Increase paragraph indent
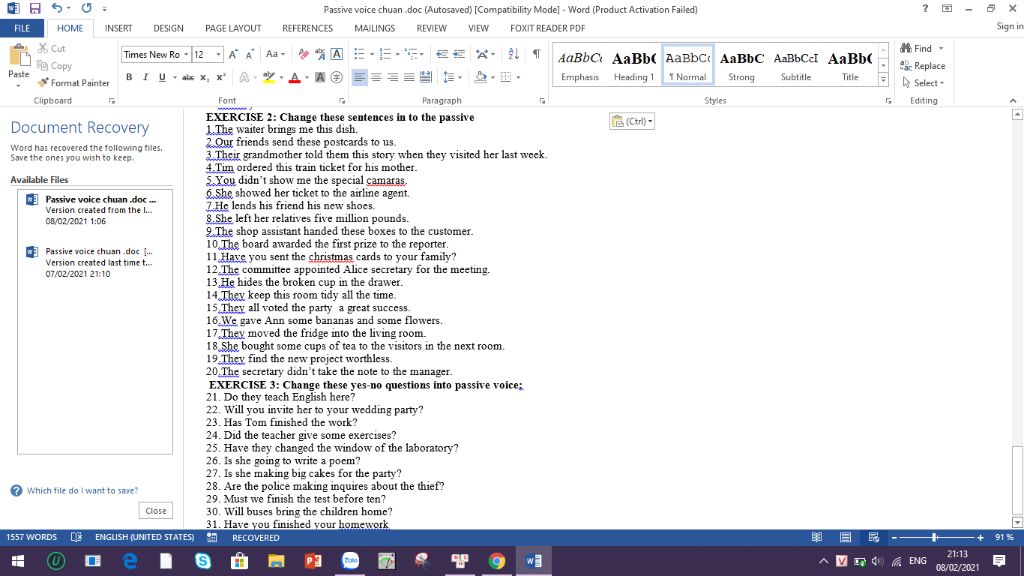The height and width of the screenshot is (576, 1024). click(459, 54)
